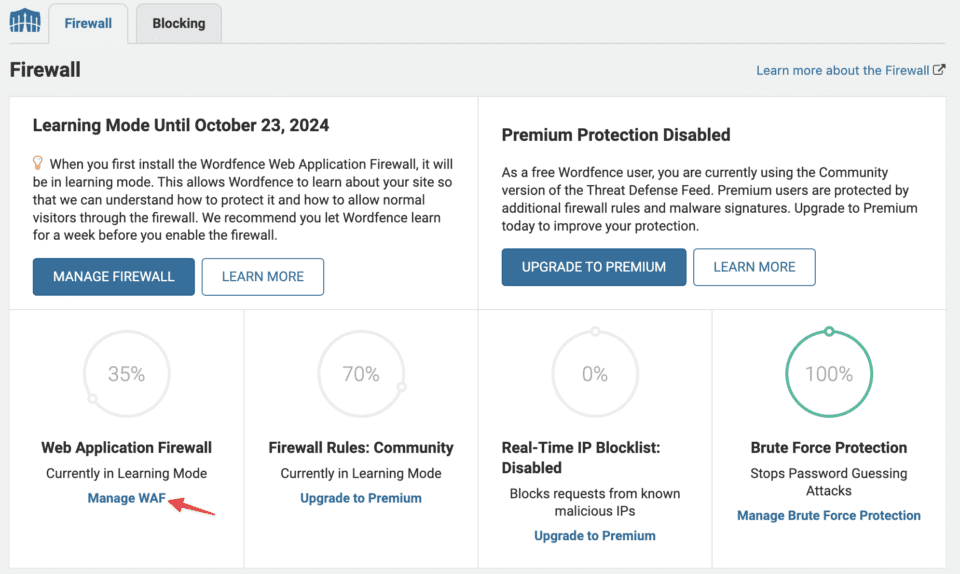Open the Blocking tab
Image resolution: width=960 pixels, height=574 pixels.
(178, 23)
